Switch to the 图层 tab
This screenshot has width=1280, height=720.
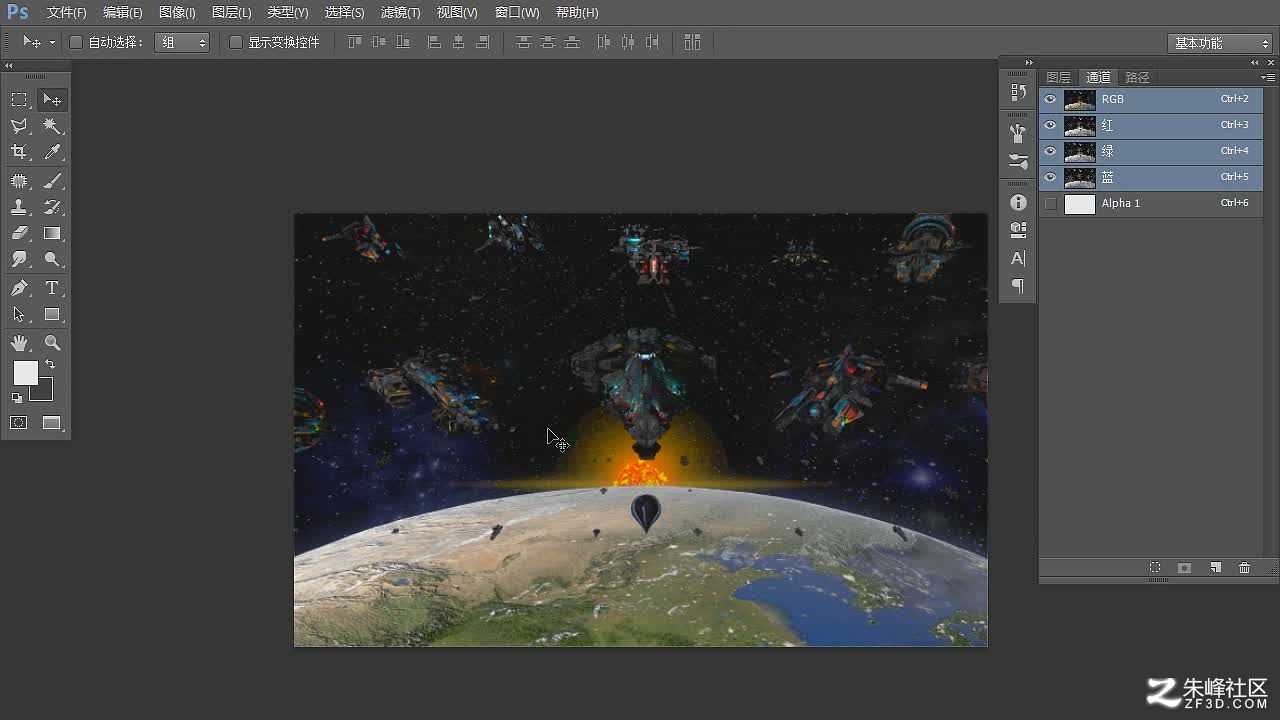[1058, 77]
